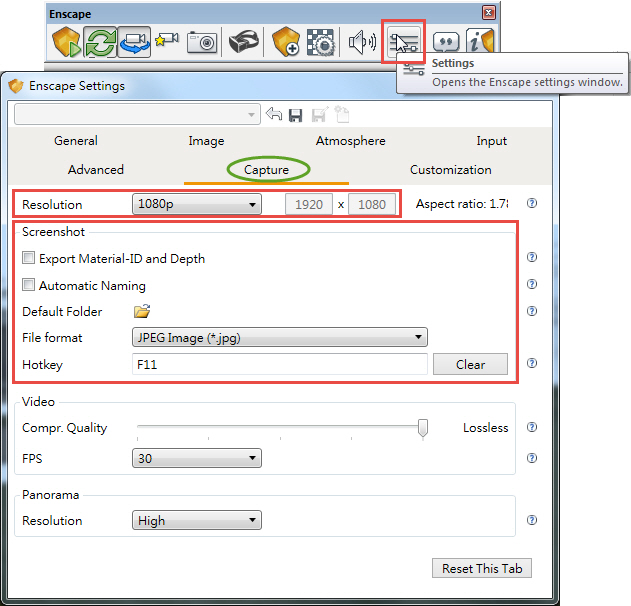The image size is (631, 606).
Task: Switch to the Input tab
Action: (491, 141)
